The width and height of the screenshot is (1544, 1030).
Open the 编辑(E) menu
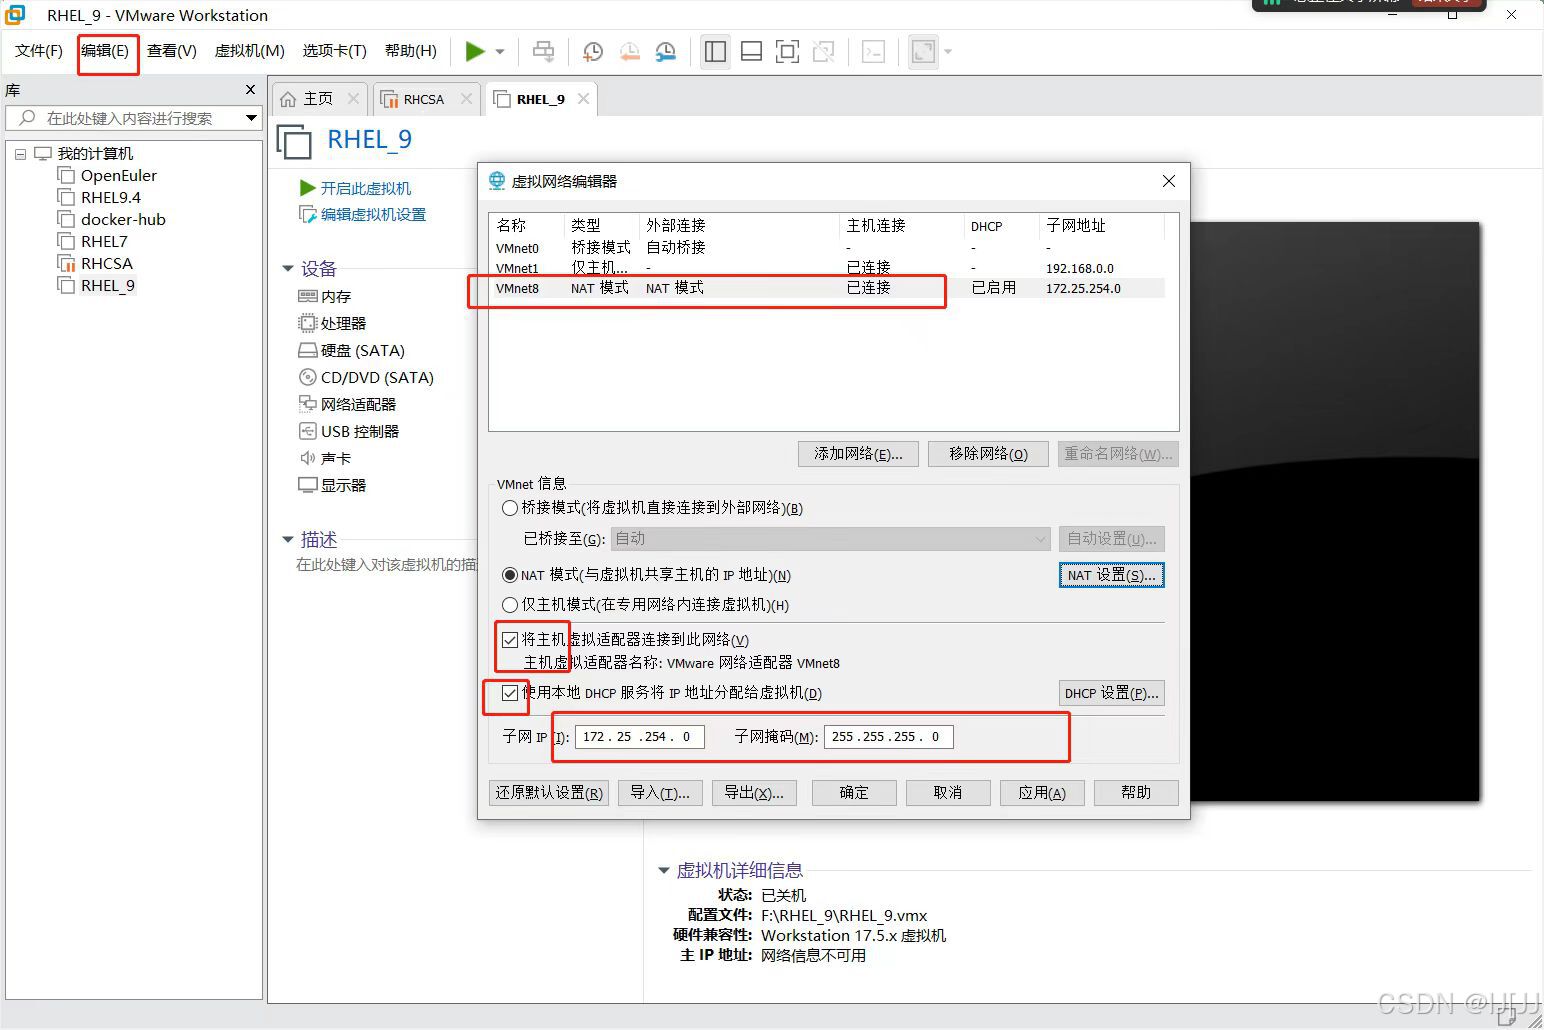[105, 51]
